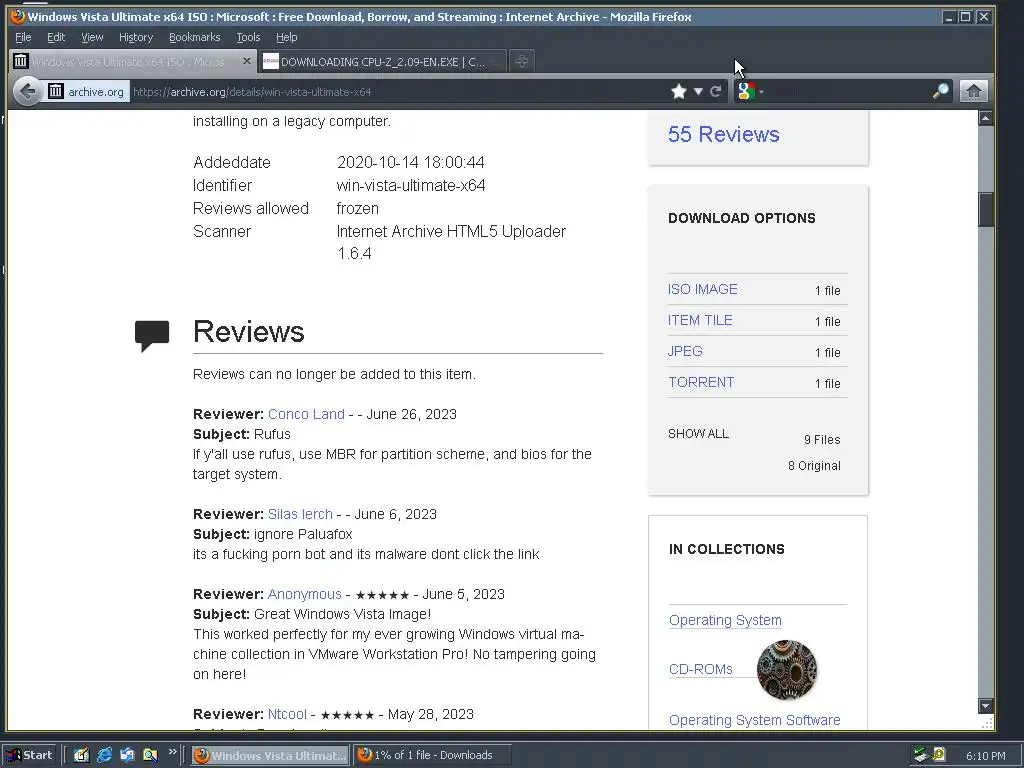Open the File menu
The height and width of the screenshot is (768, 1024).
coord(23,37)
